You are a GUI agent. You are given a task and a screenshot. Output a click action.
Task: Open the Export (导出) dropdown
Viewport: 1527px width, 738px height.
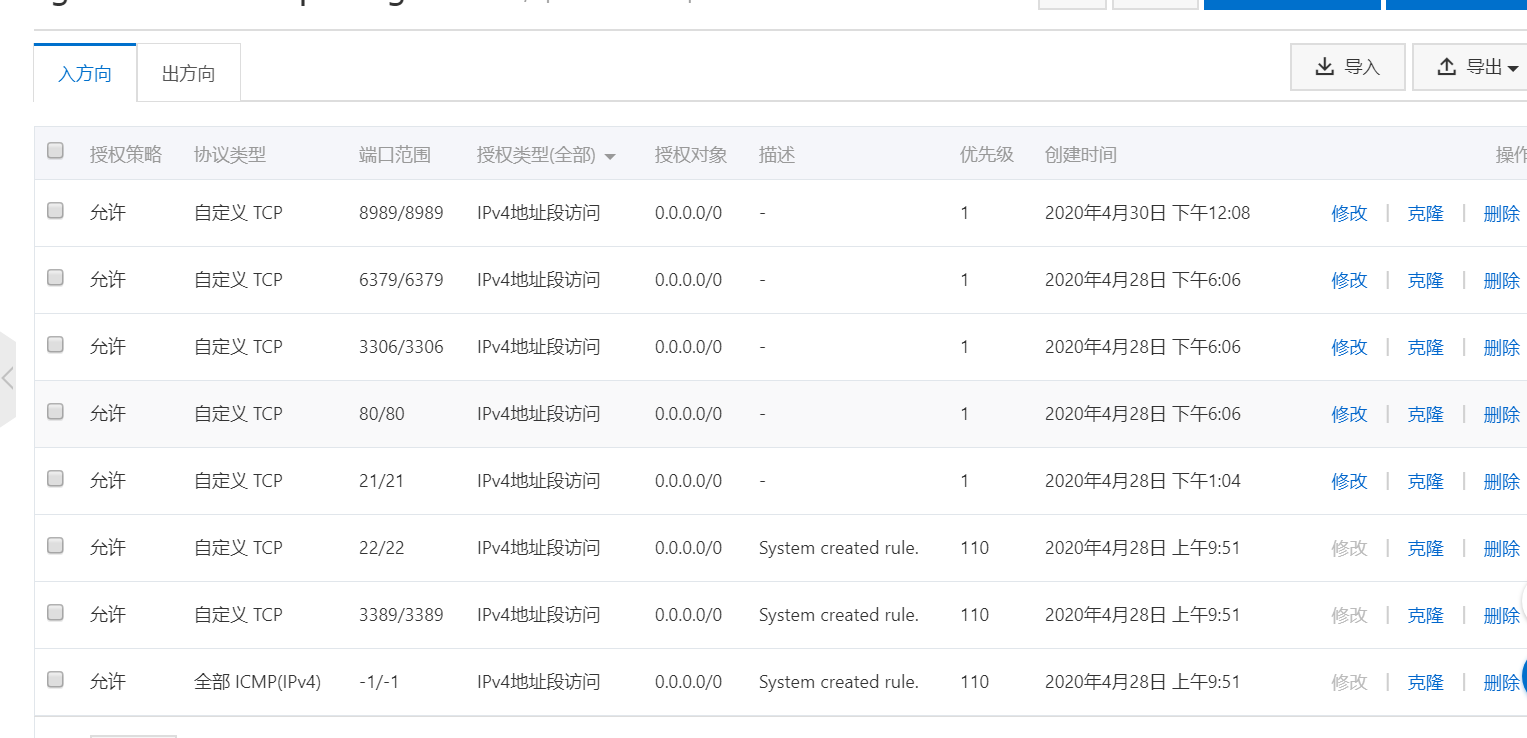(1469, 67)
